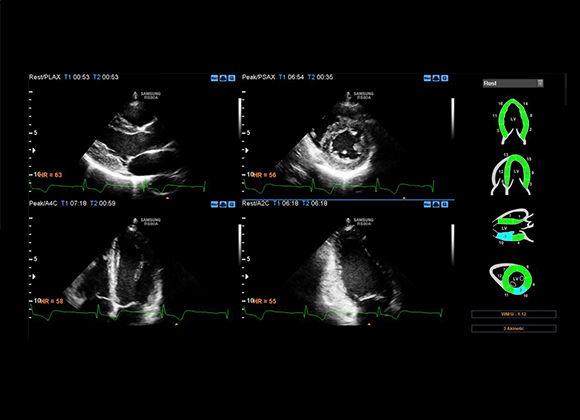This screenshot has height=420, width=580.
Task: Open the Rest stage dropdown
Action: pyautogui.click(x=513, y=83)
